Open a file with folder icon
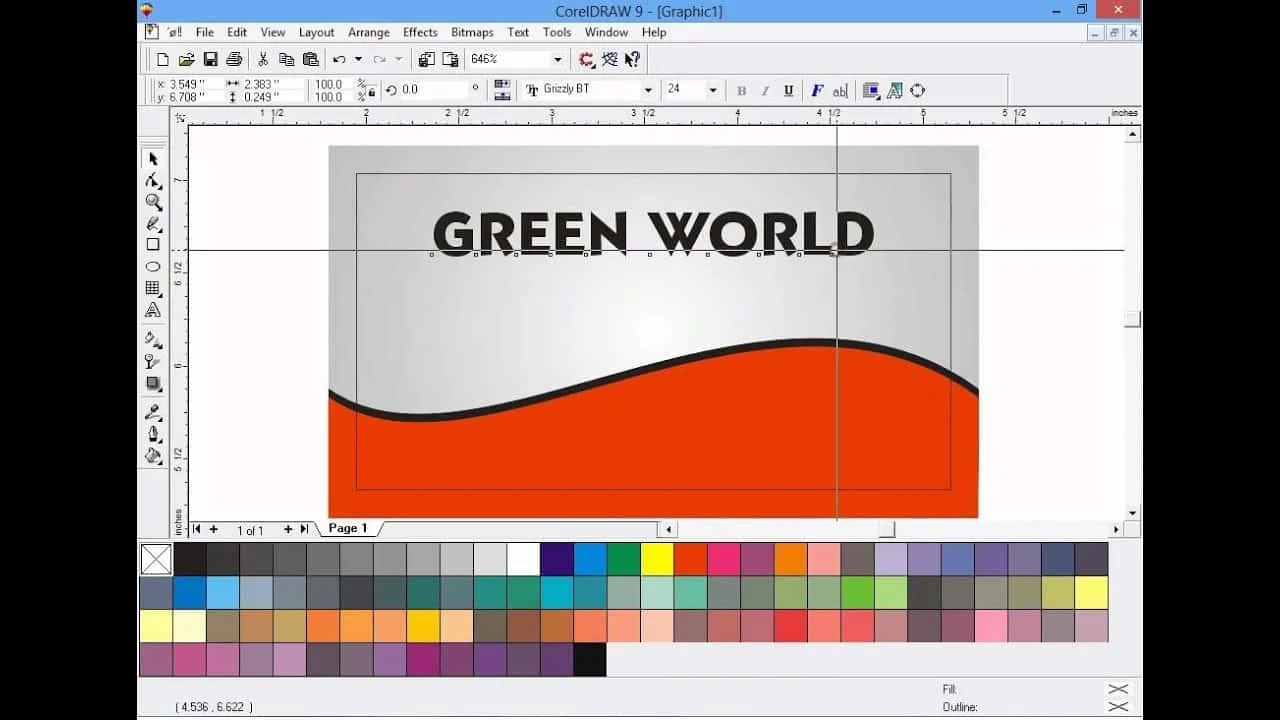 pyautogui.click(x=186, y=60)
